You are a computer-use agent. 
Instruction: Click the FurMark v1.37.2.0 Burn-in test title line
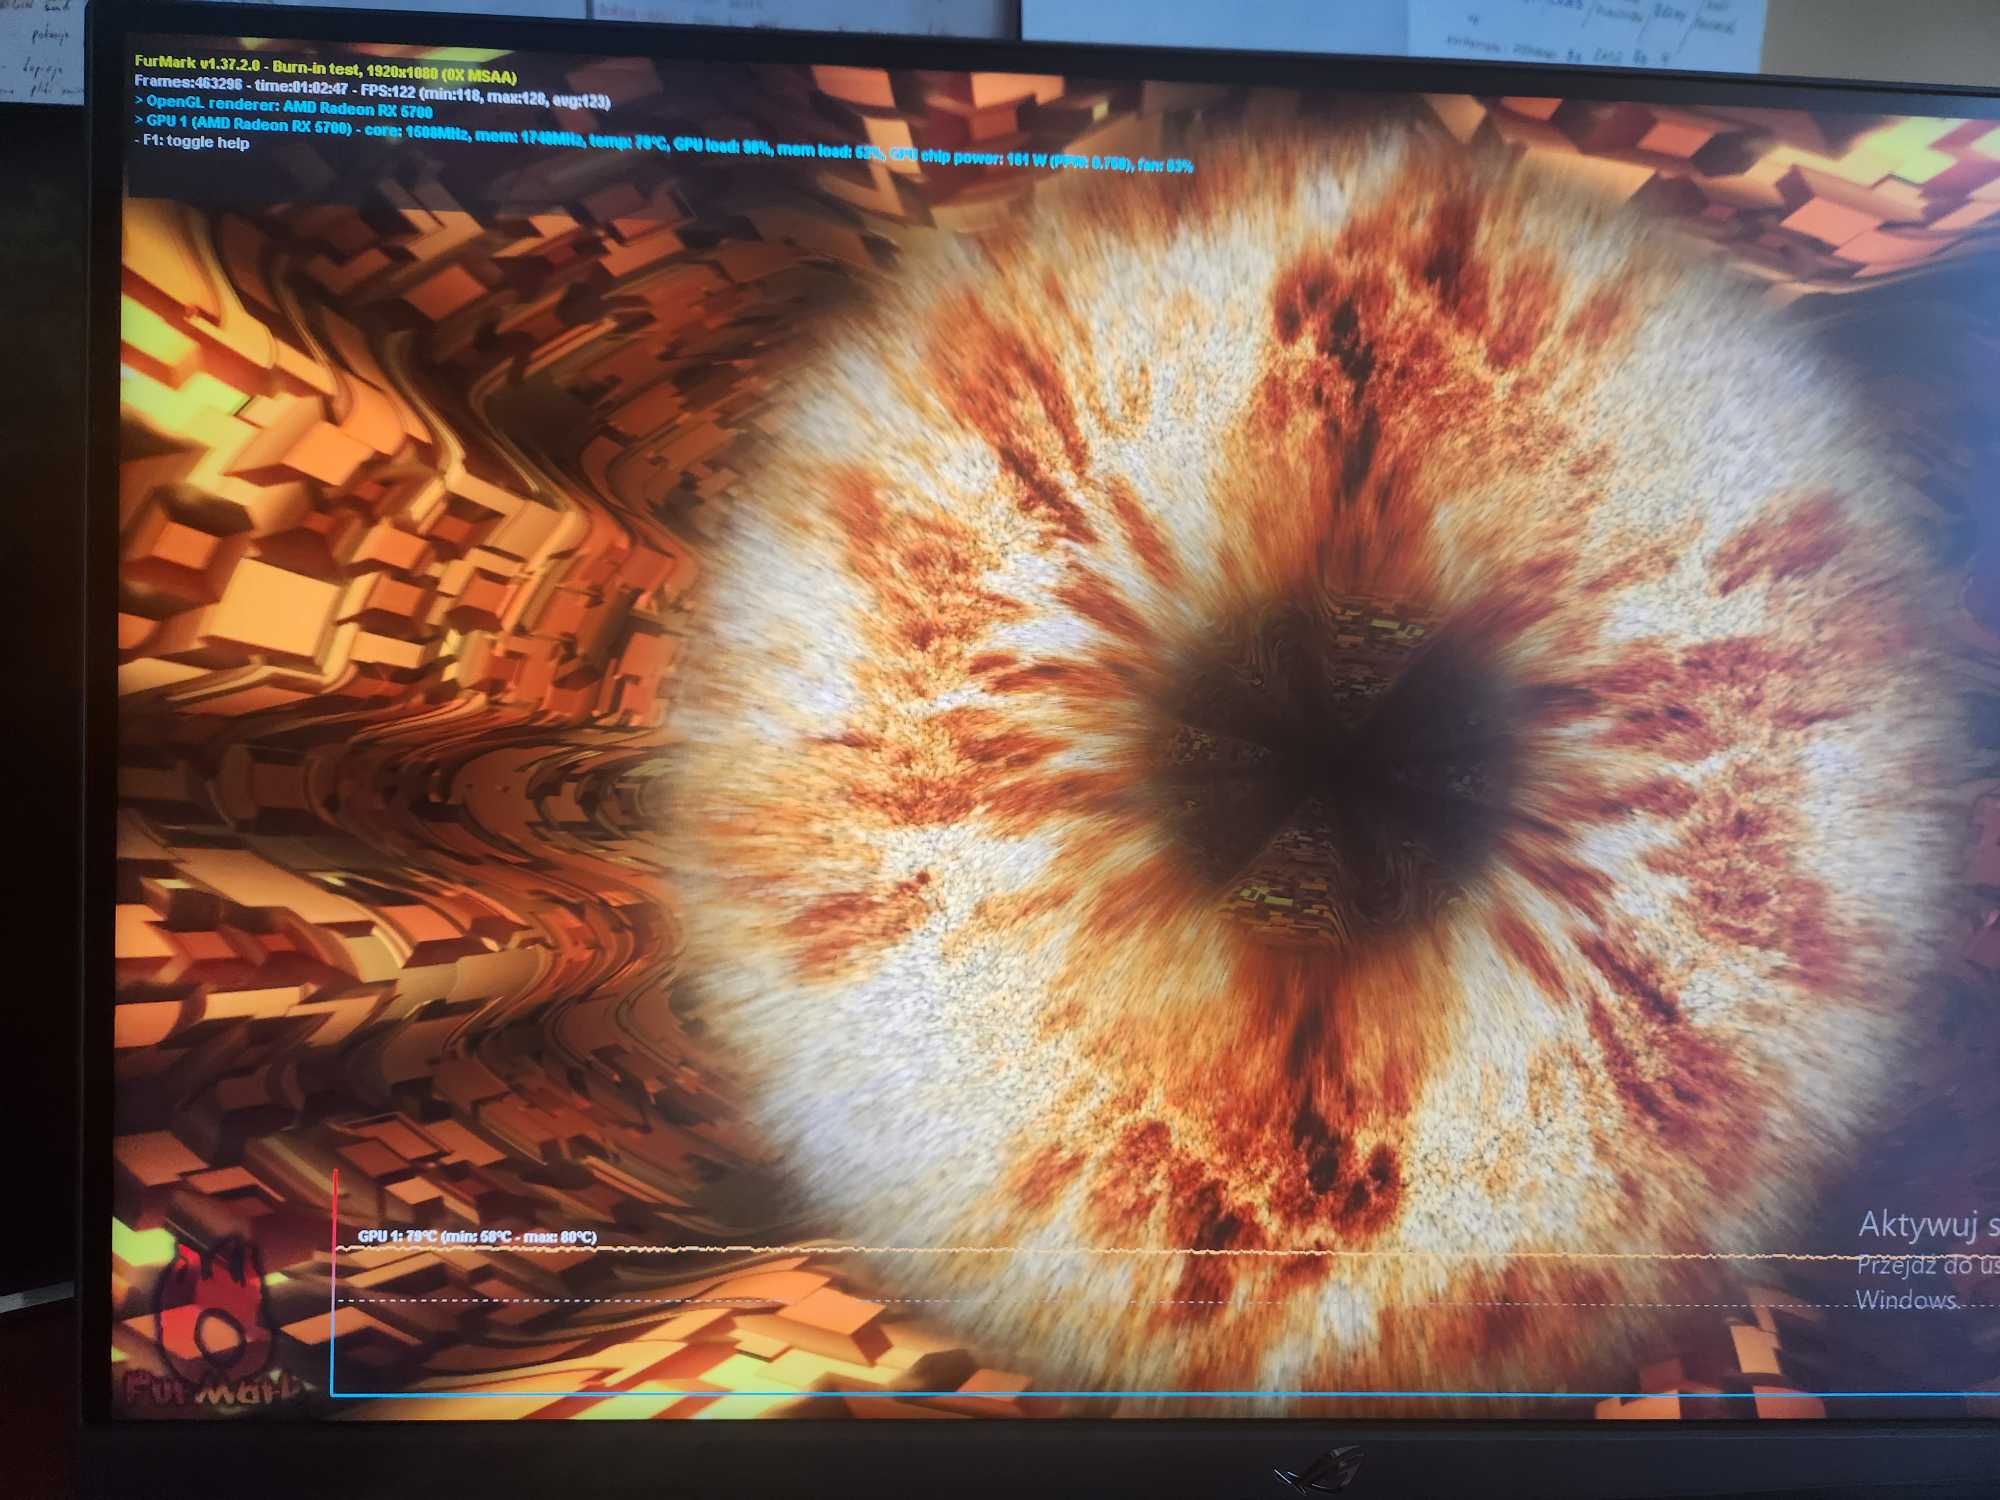(x=326, y=69)
